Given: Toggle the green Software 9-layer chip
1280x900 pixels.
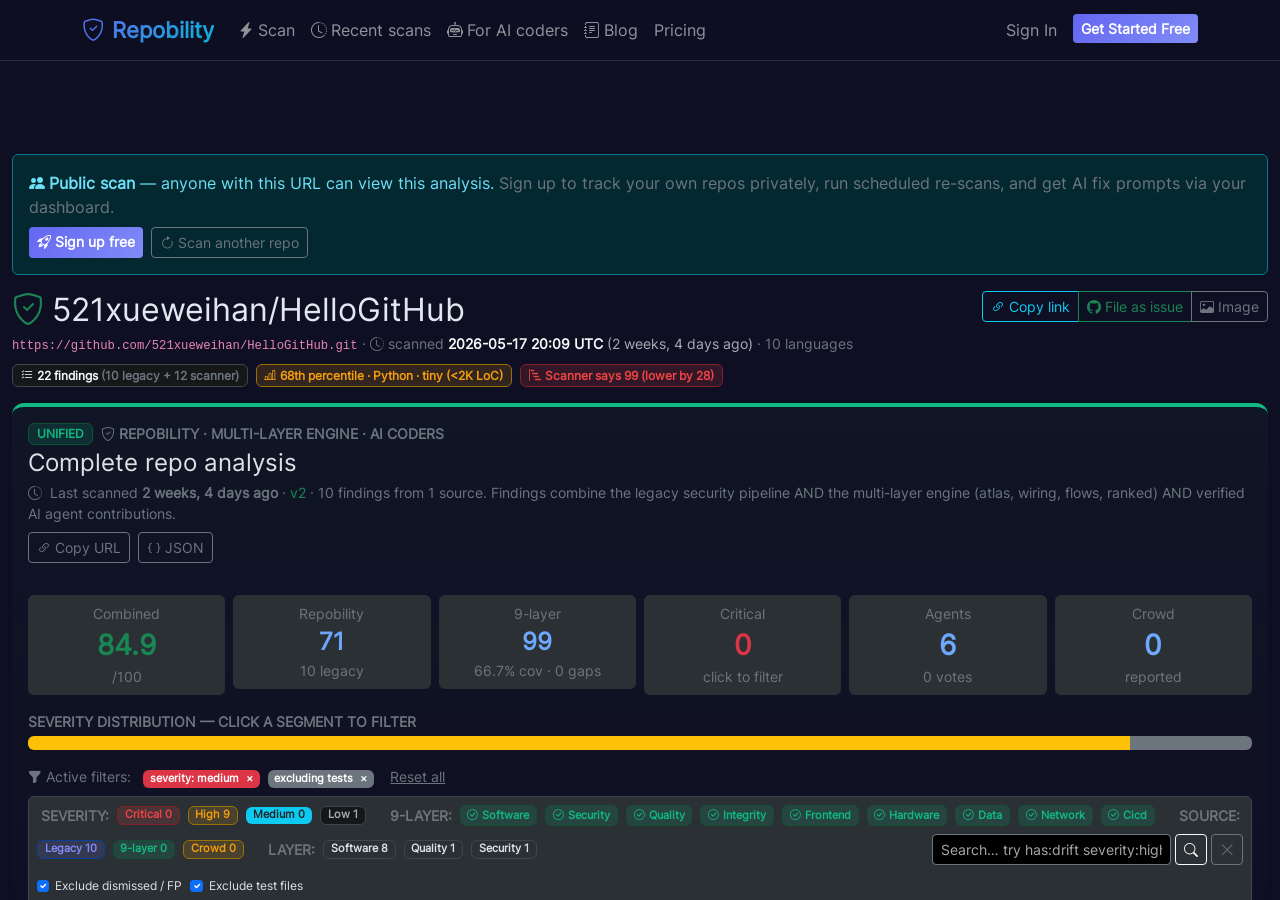Looking at the screenshot, I should pos(498,815).
